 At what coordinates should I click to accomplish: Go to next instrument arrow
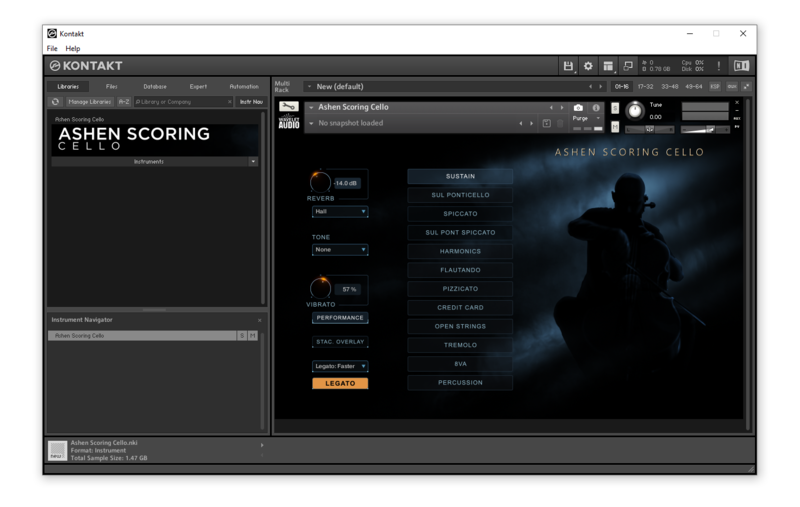click(x=562, y=108)
